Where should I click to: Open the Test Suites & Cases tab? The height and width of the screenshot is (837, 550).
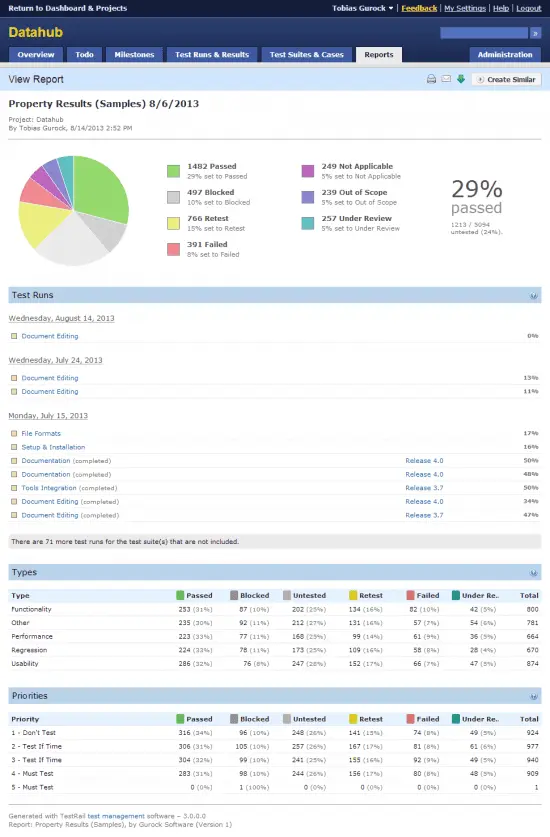pos(307,54)
